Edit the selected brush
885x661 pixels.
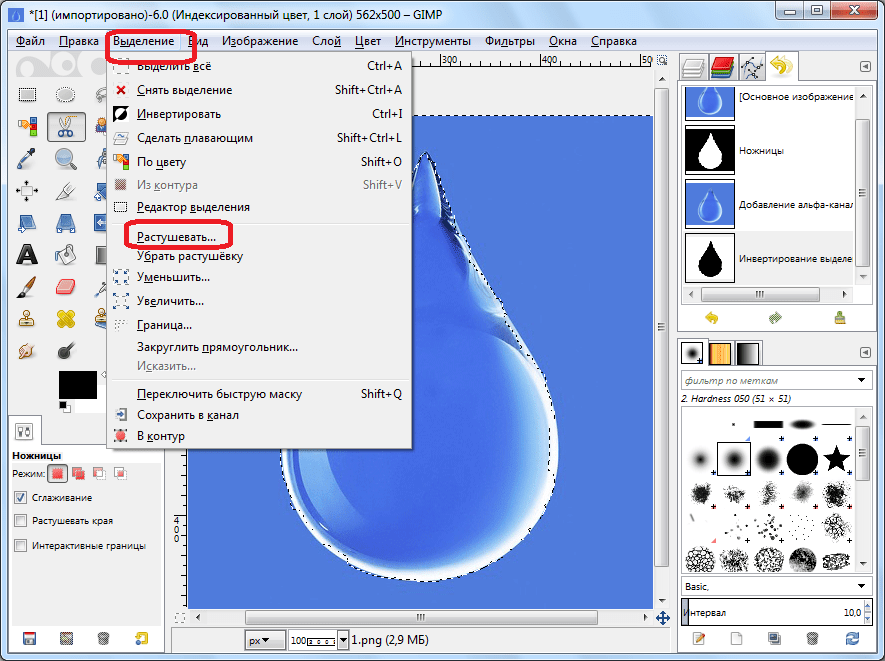699,638
